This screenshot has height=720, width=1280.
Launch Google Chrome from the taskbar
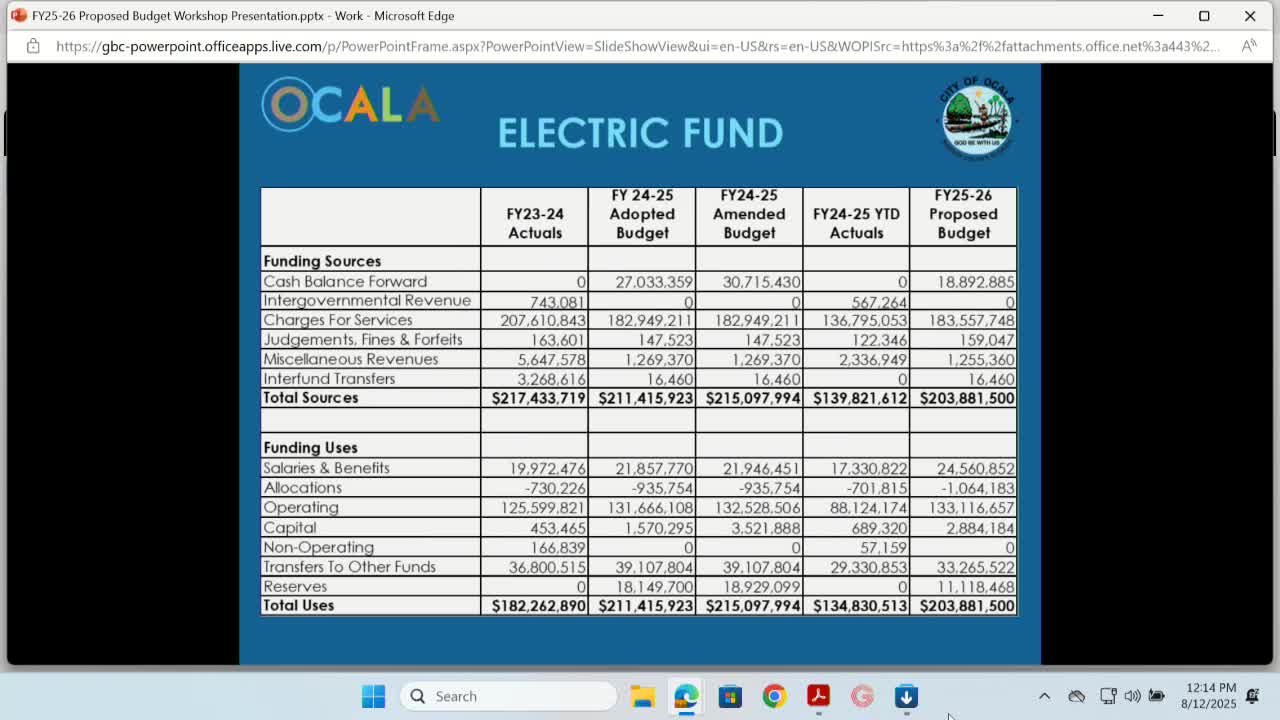774,696
